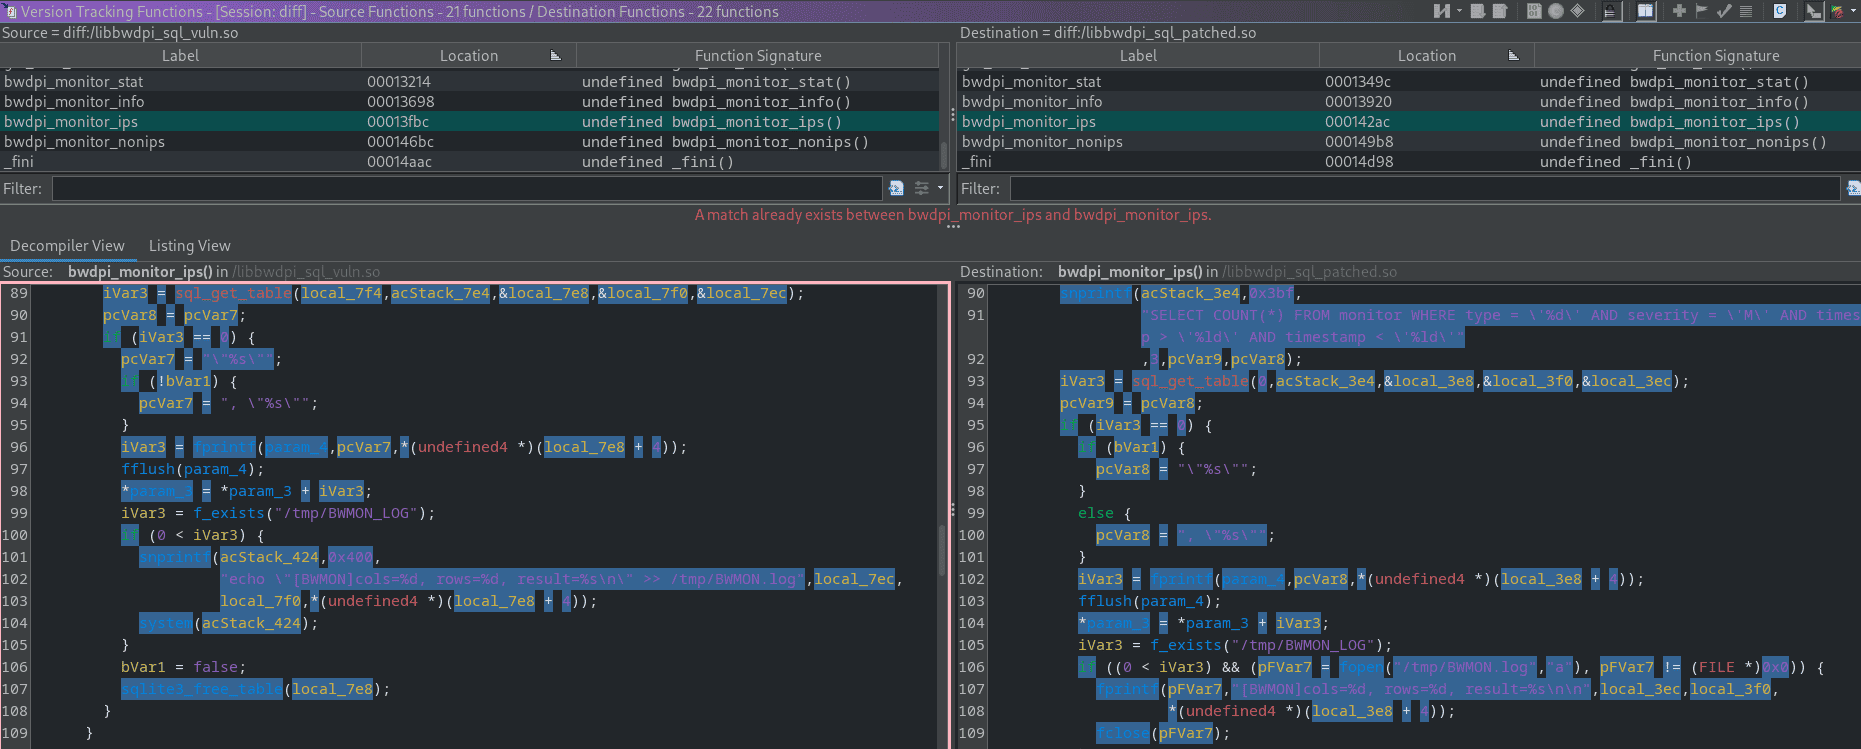Click the source filter options sliders icon
Screen dimensions: 1861x749
coord(921,188)
